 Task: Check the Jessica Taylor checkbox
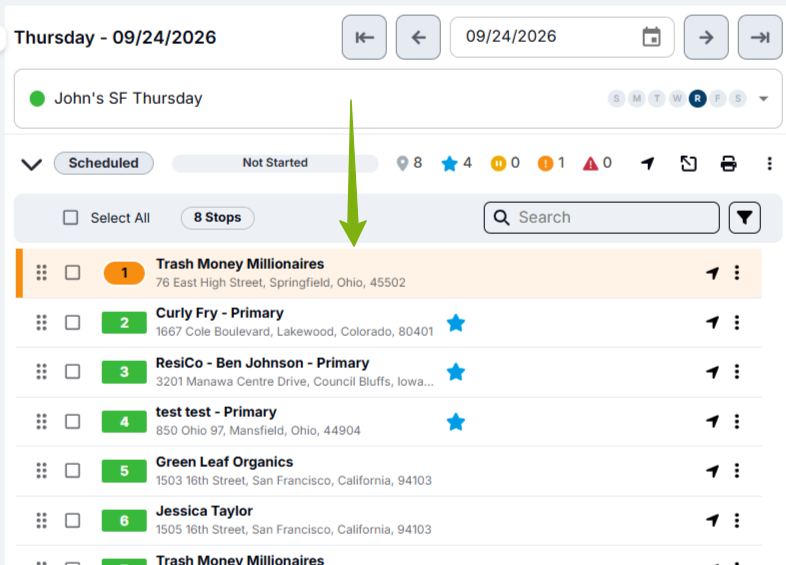tap(73, 520)
